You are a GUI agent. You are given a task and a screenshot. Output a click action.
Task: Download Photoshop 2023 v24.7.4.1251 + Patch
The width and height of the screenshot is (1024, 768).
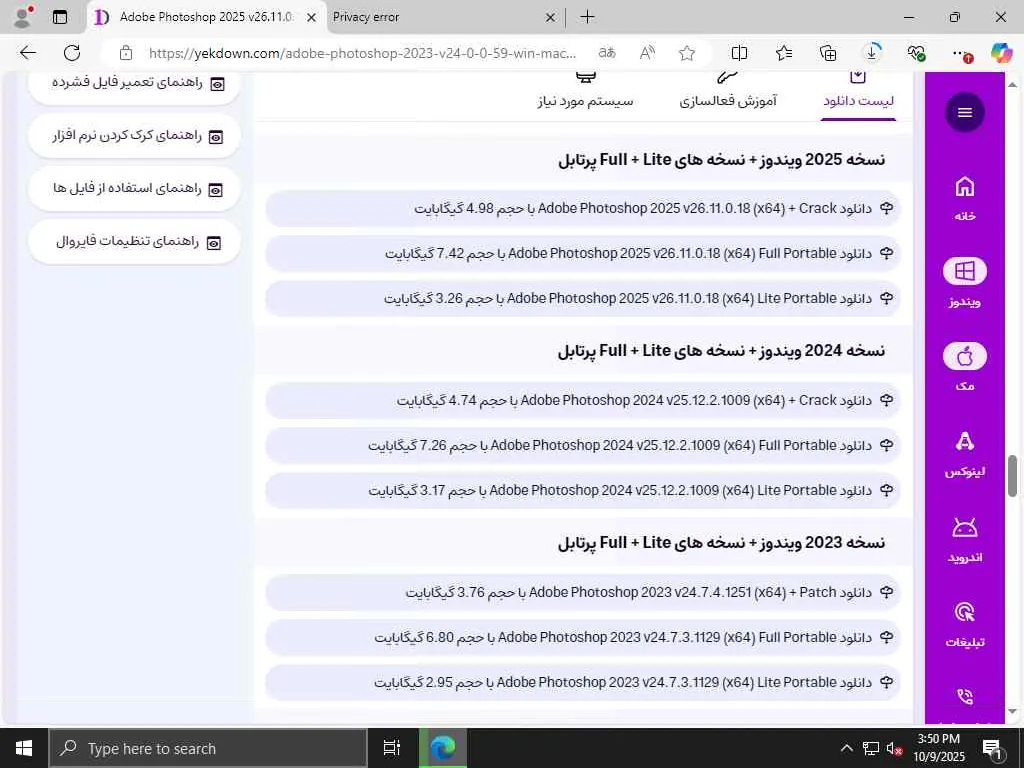[x=583, y=592]
